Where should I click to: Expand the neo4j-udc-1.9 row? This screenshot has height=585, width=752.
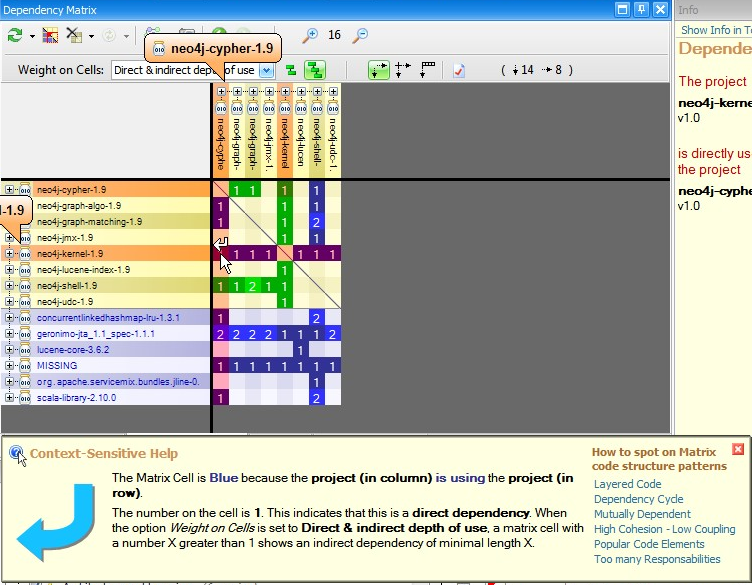pyautogui.click(x=9, y=302)
